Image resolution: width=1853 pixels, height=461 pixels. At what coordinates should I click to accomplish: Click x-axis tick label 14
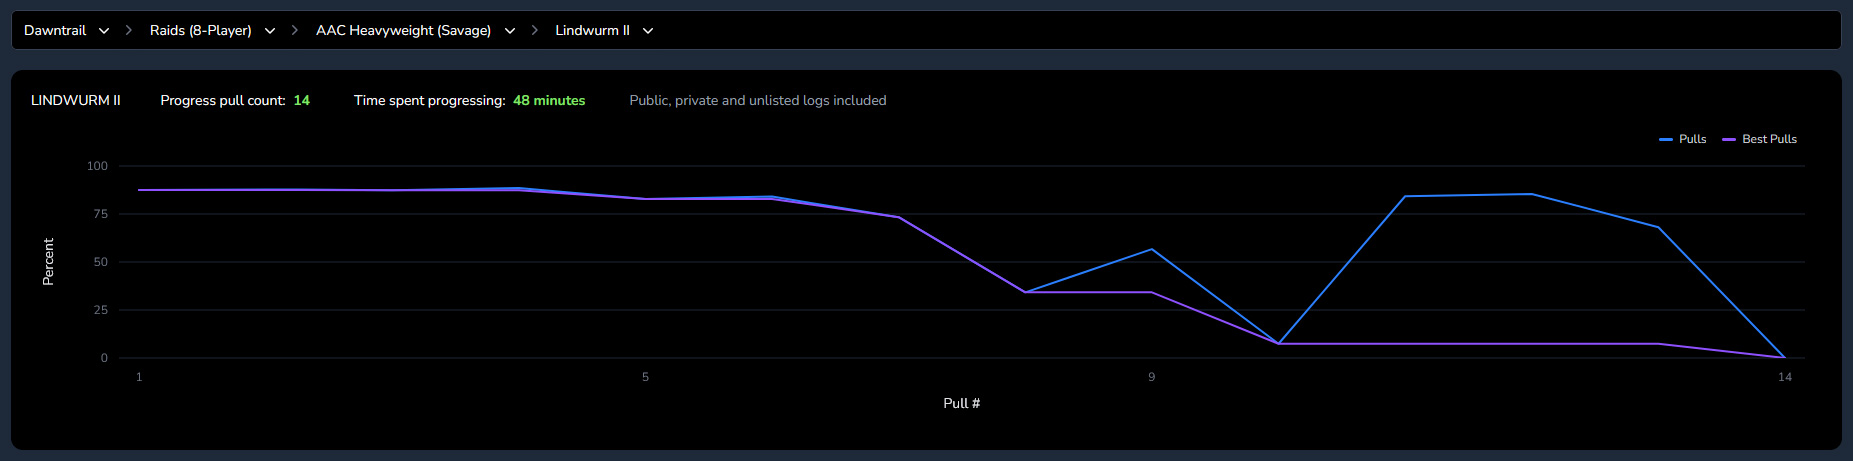(x=1785, y=377)
